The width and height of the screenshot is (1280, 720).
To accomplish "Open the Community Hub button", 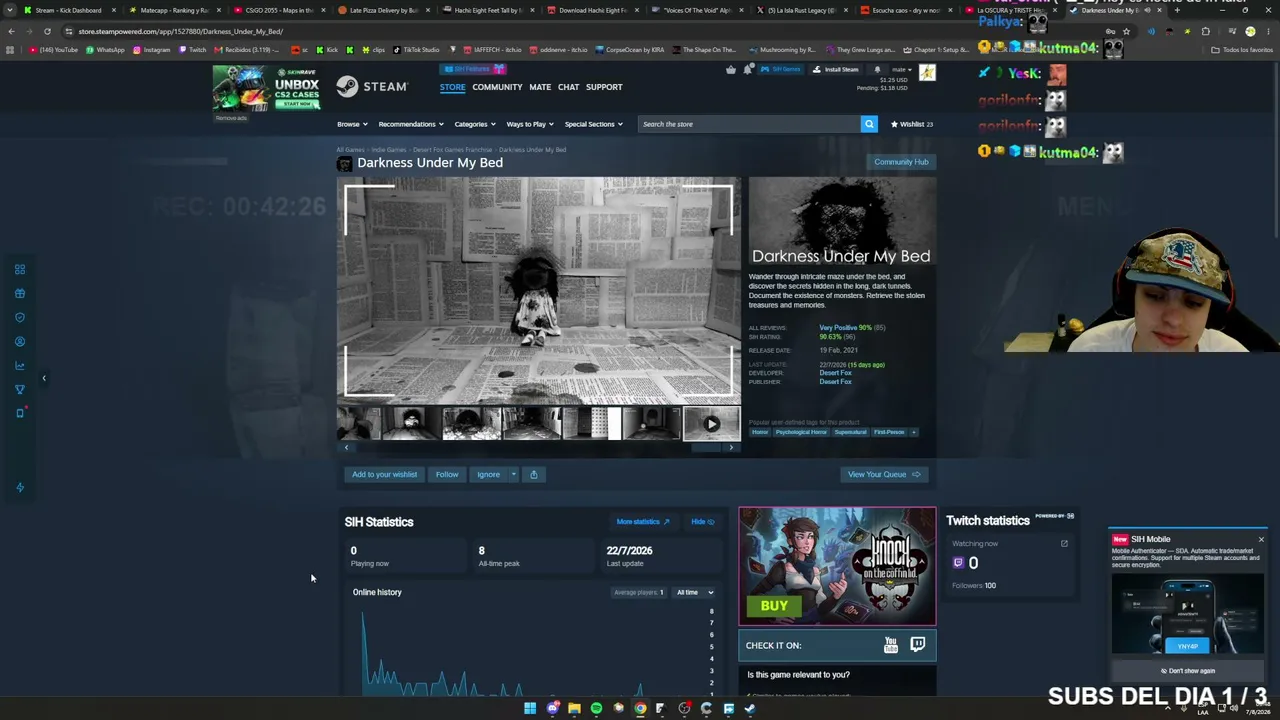I will click(x=901, y=162).
